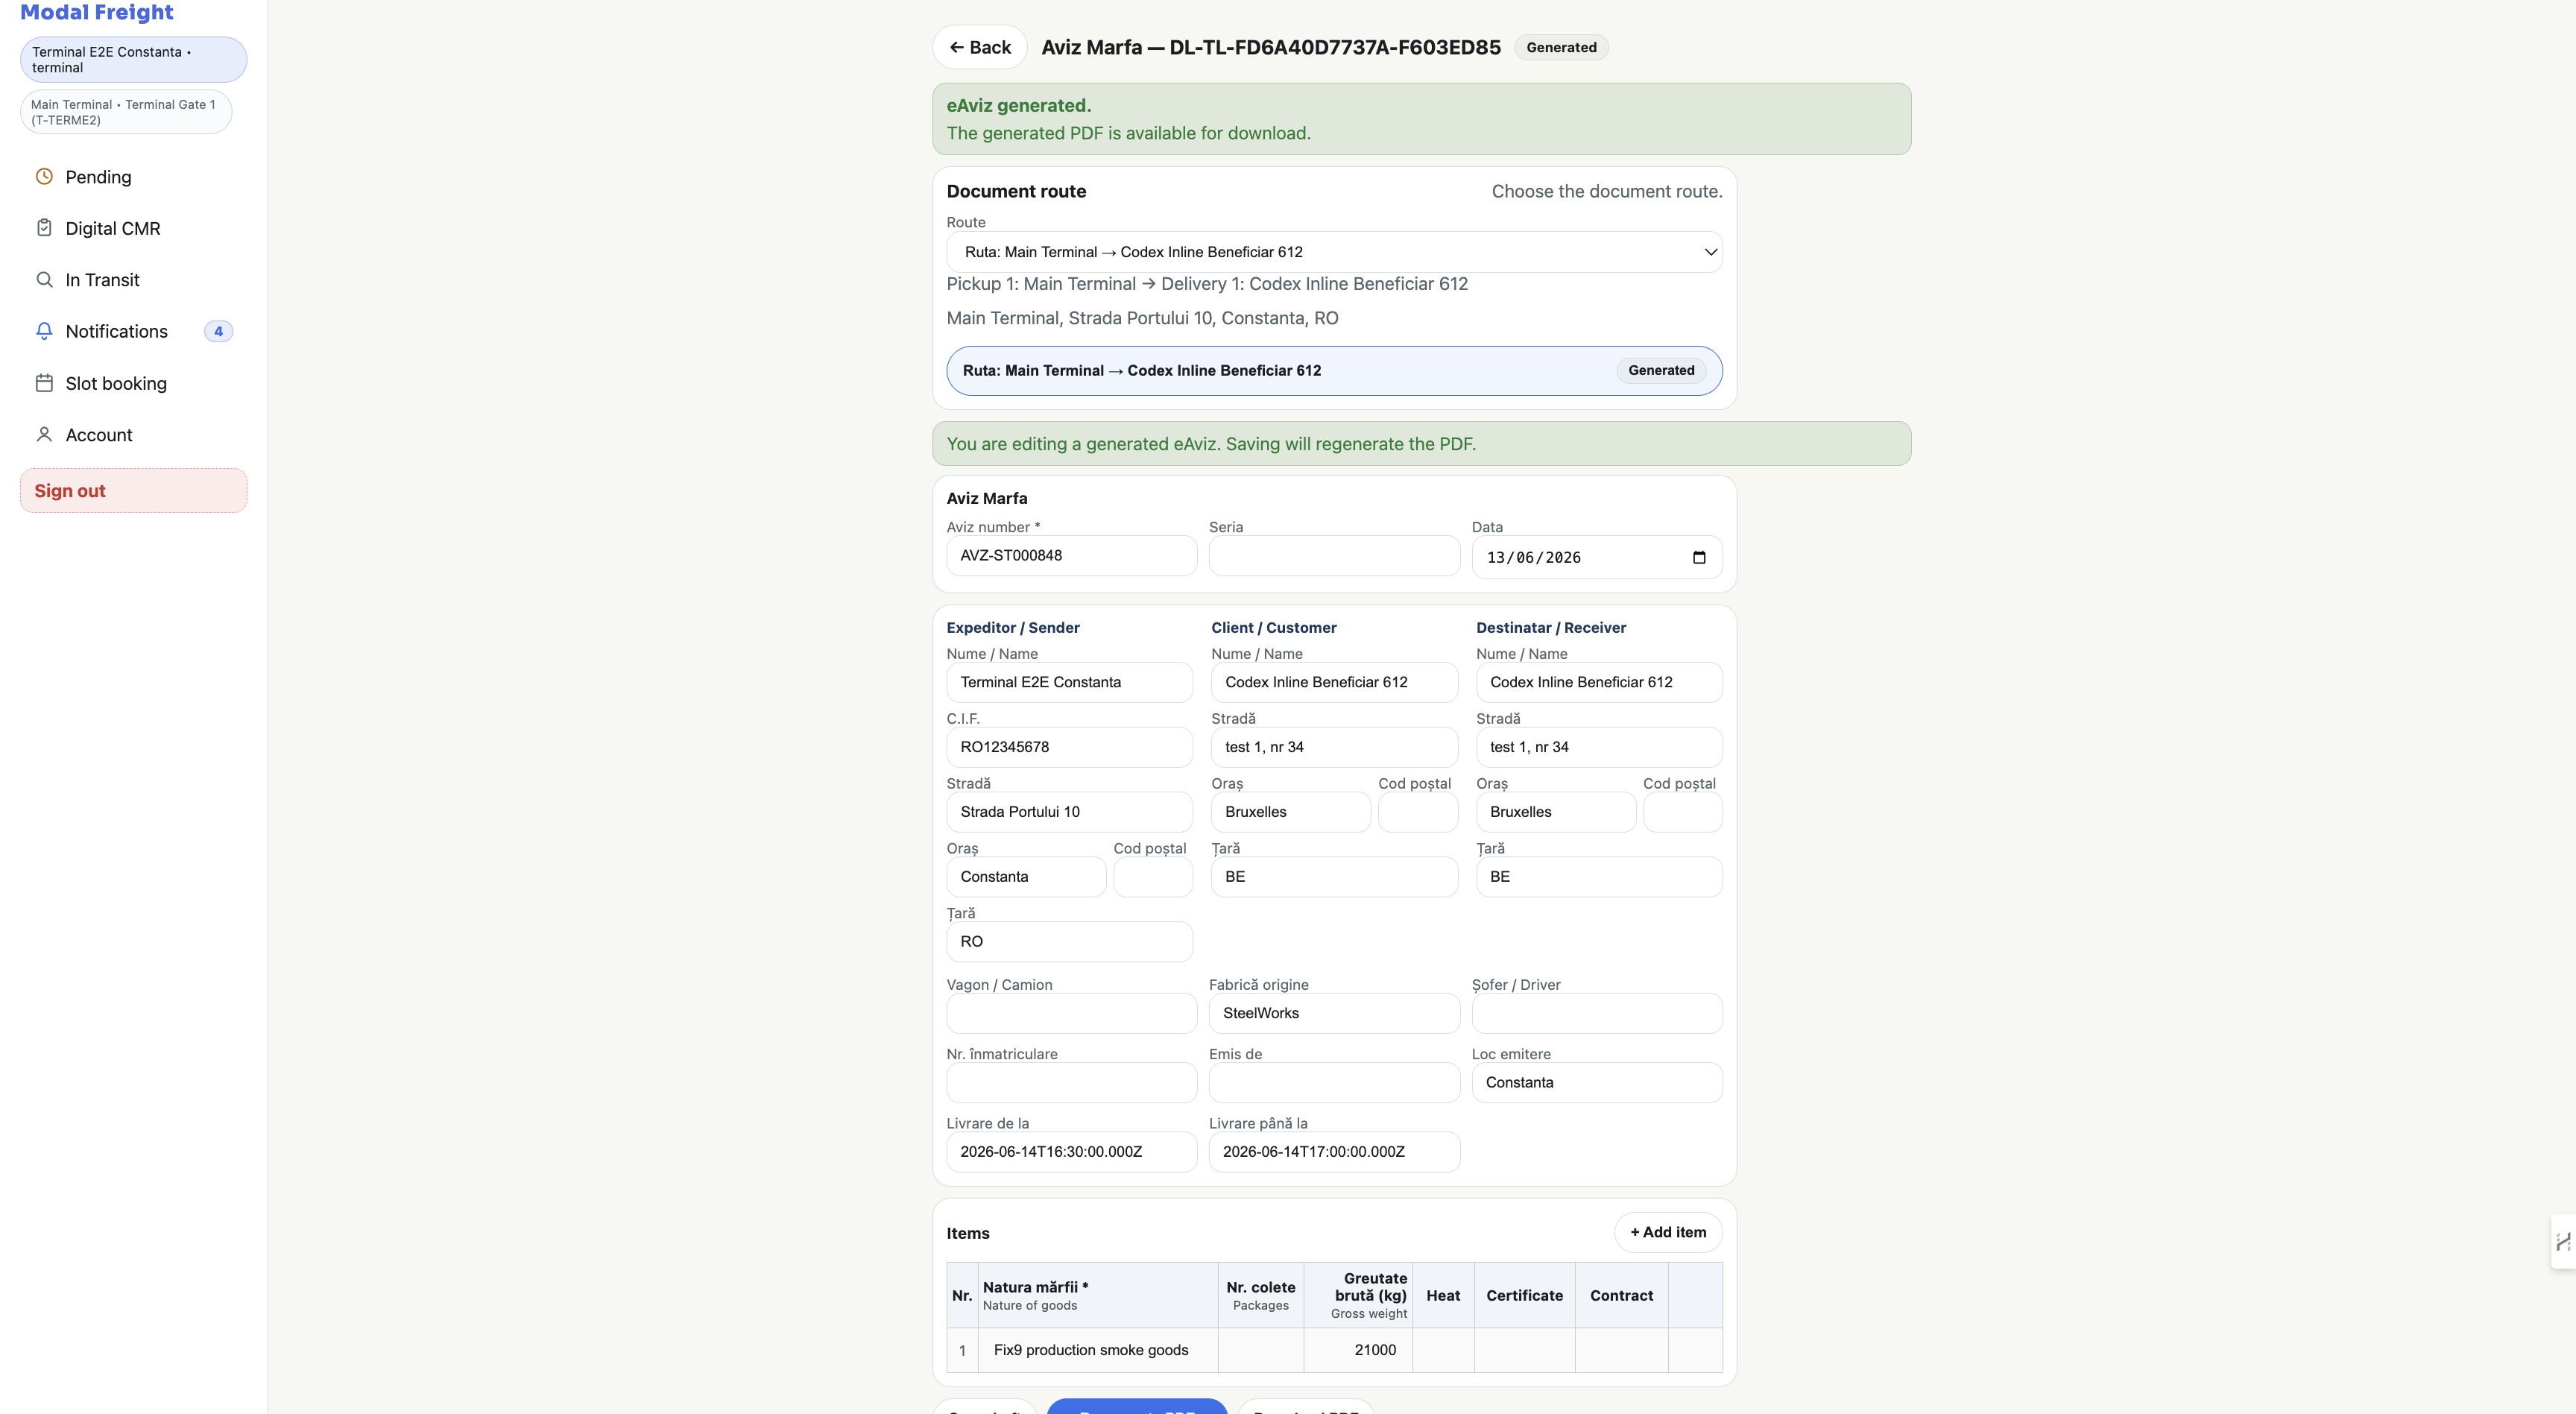Focus the Customer Cod poștal field

pyautogui.click(x=1417, y=812)
